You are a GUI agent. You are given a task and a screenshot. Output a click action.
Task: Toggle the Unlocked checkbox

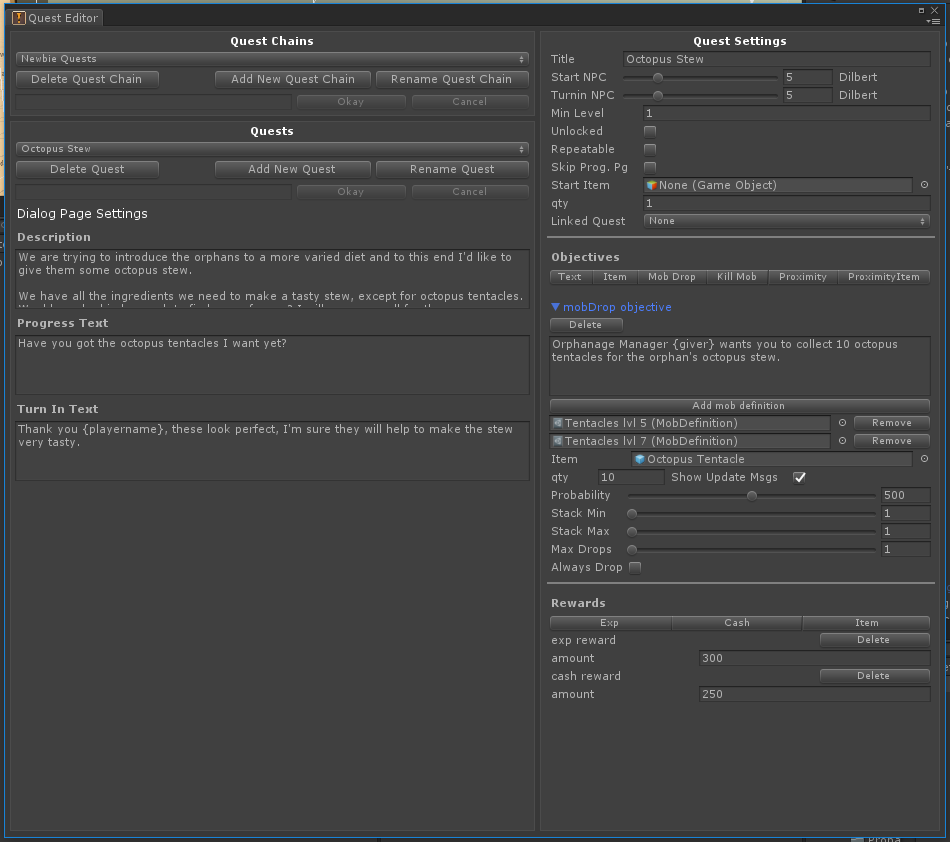(650, 131)
